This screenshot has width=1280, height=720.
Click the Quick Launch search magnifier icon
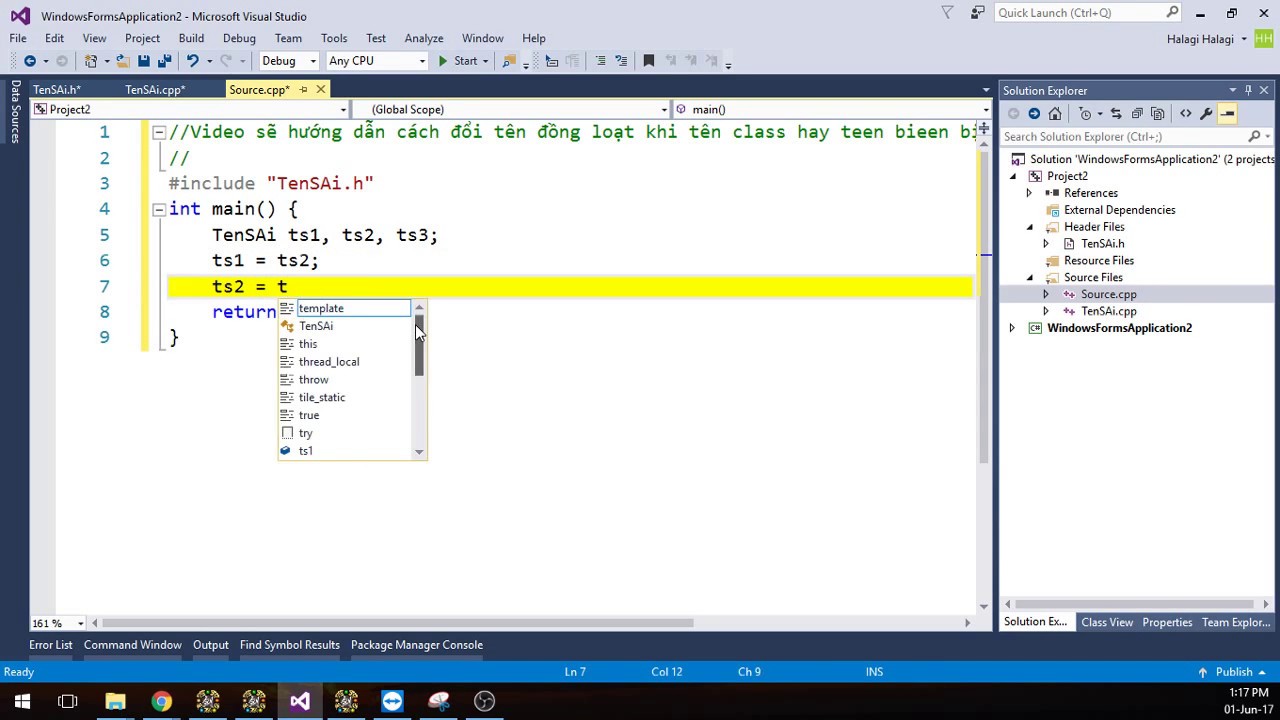pos(1173,13)
